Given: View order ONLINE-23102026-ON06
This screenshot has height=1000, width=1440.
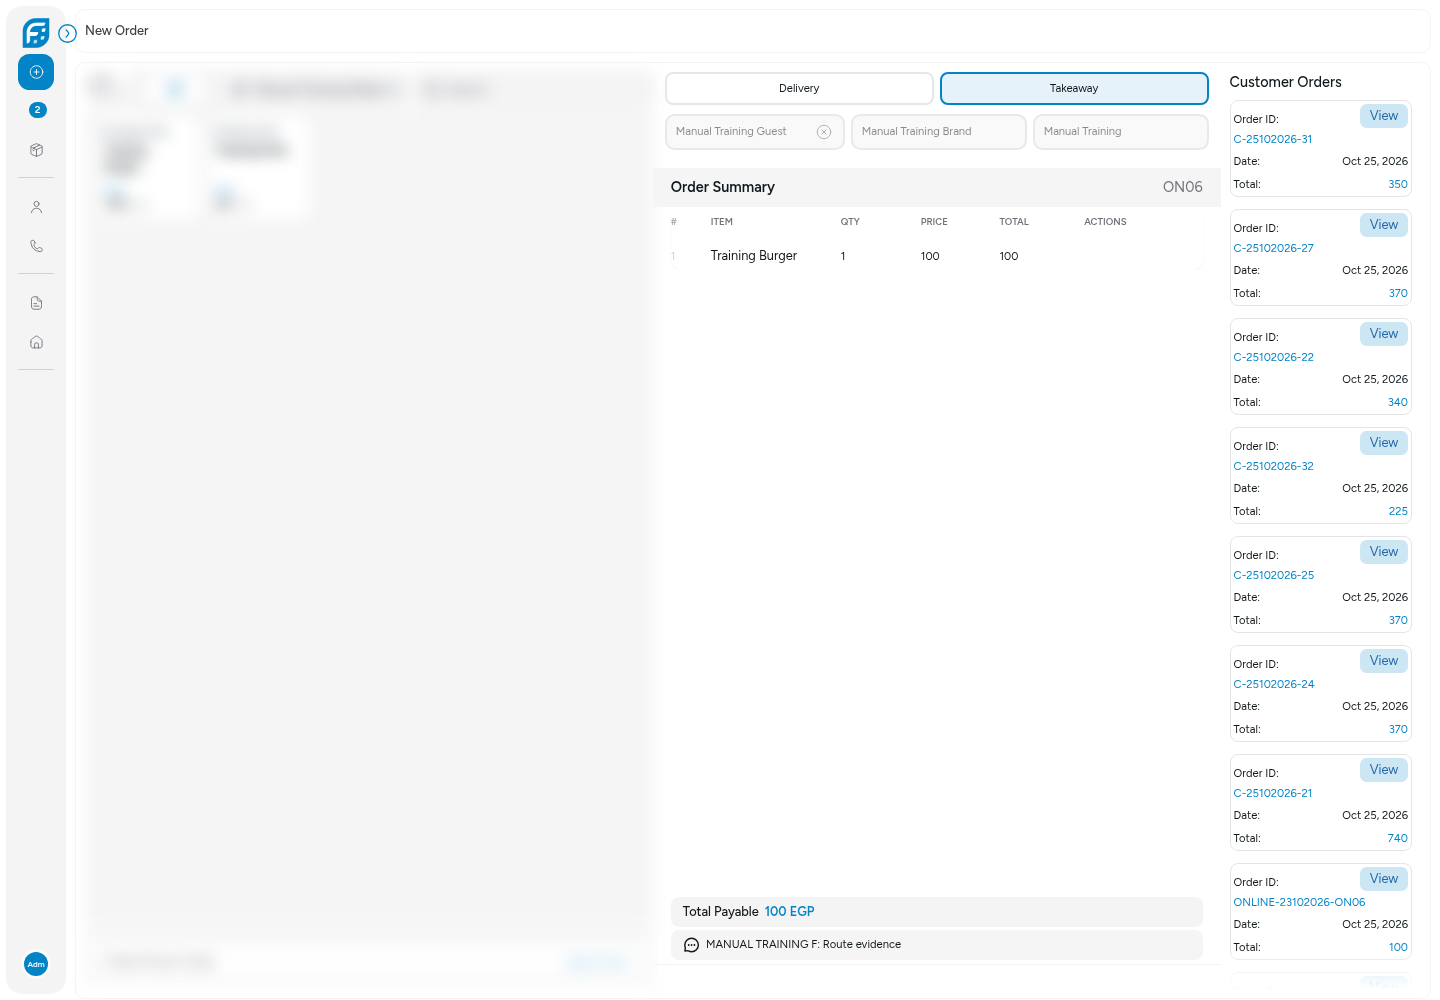Looking at the screenshot, I should click(1384, 879).
